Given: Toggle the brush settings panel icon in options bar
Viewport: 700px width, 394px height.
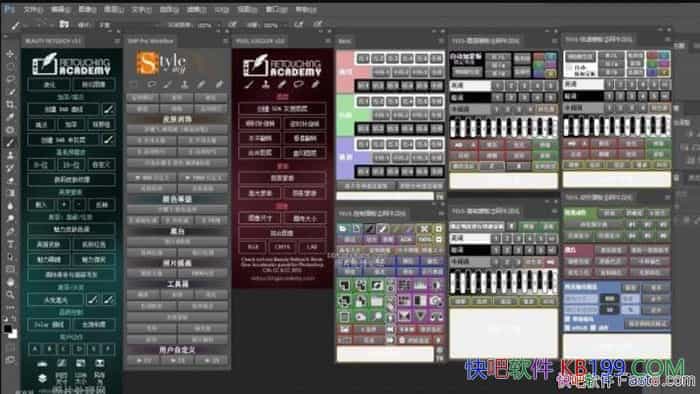Looking at the screenshot, I should 64,24.
